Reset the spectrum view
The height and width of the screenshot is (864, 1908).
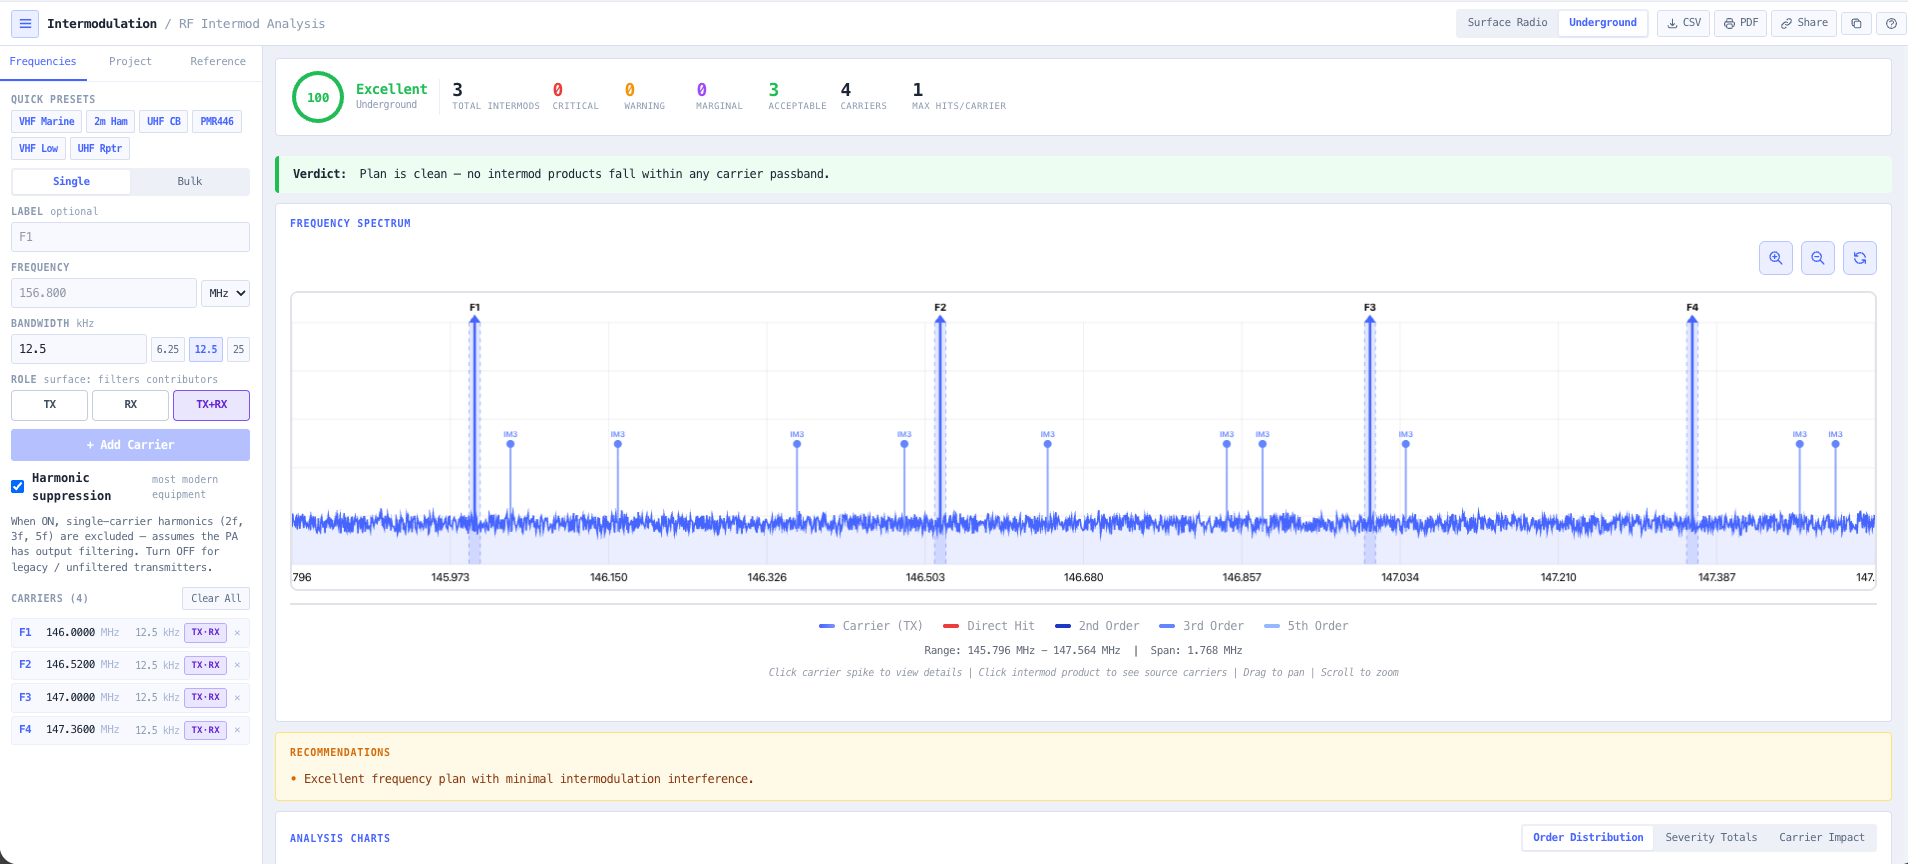point(1860,258)
